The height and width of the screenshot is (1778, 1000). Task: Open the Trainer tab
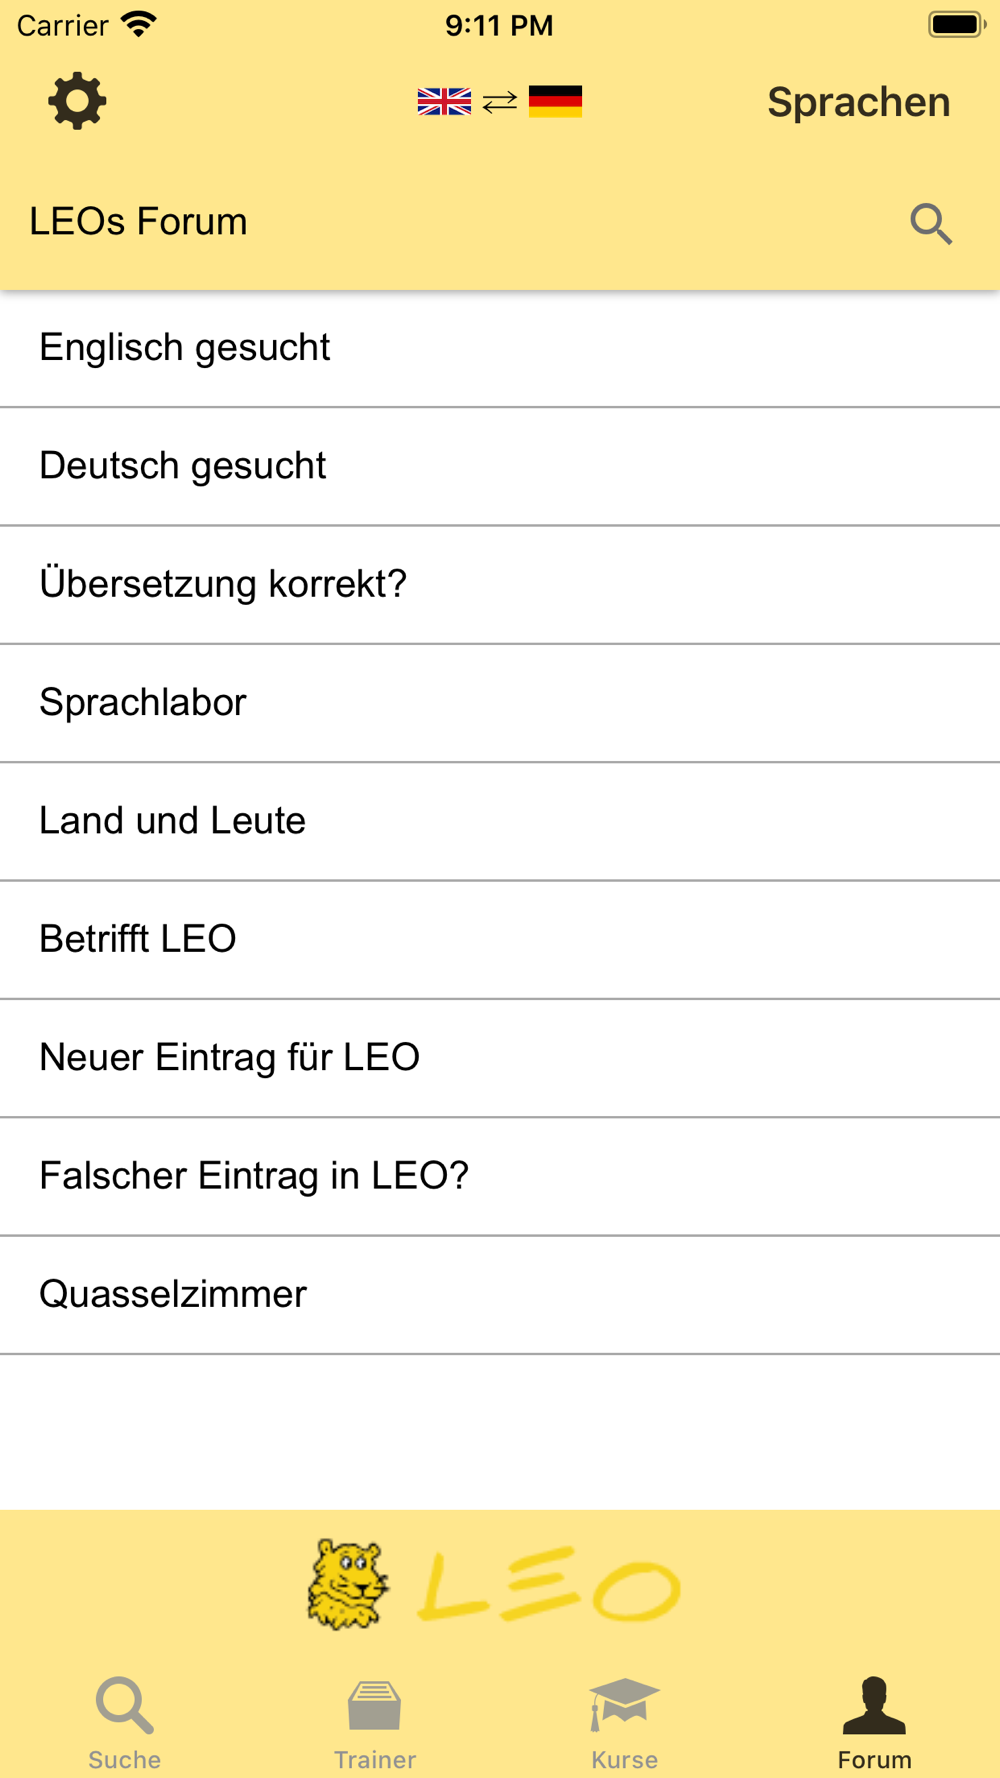tap(375, 1723)
